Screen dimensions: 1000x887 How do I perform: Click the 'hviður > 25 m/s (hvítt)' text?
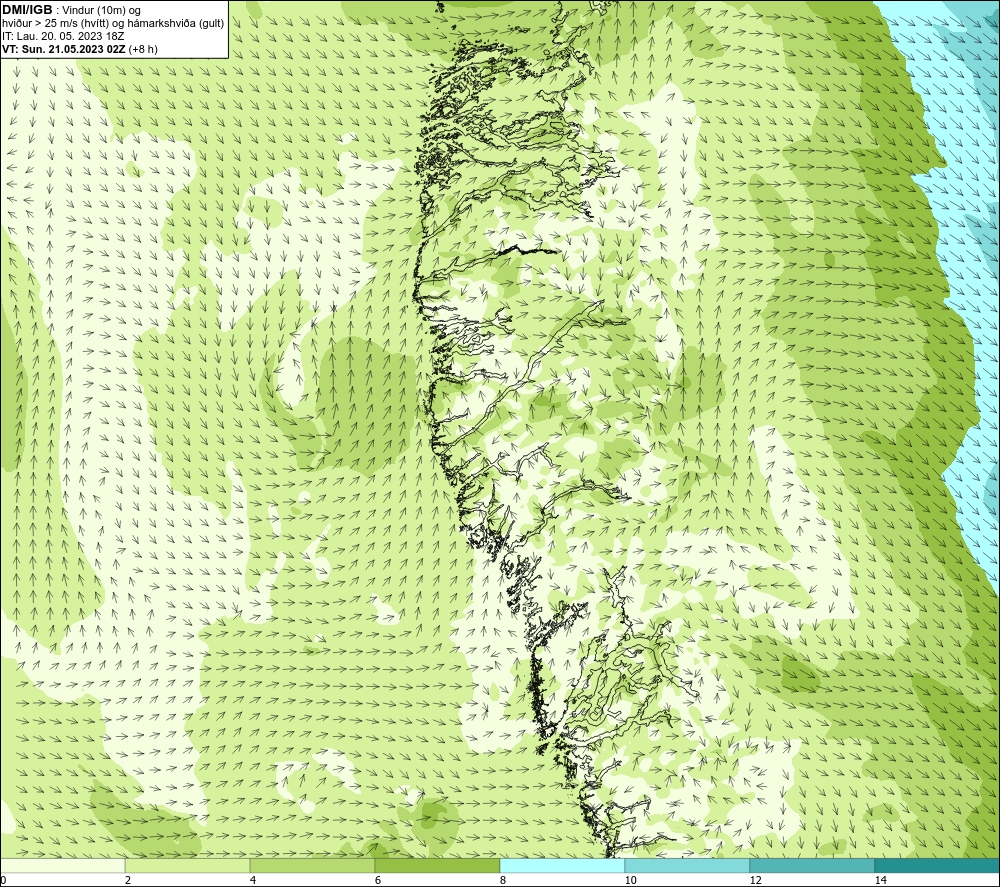54,24
